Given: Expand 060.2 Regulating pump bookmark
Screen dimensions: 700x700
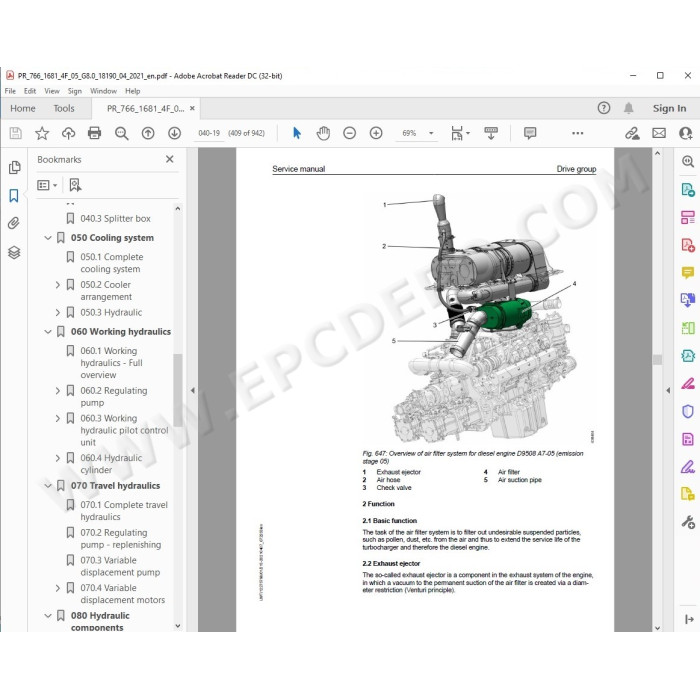Looking at the screenshot, I should pyautogui.click(x=58, y=391).
